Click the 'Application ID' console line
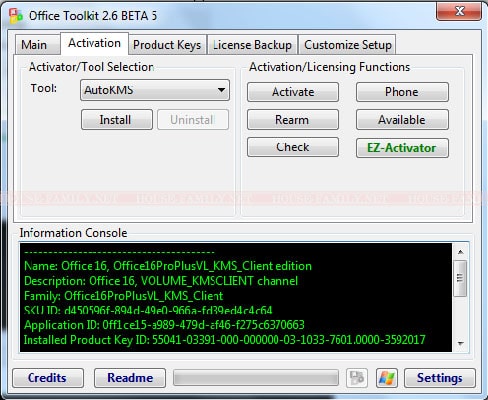The width and height of the screenshot is (488, 400). click(164, 325)
